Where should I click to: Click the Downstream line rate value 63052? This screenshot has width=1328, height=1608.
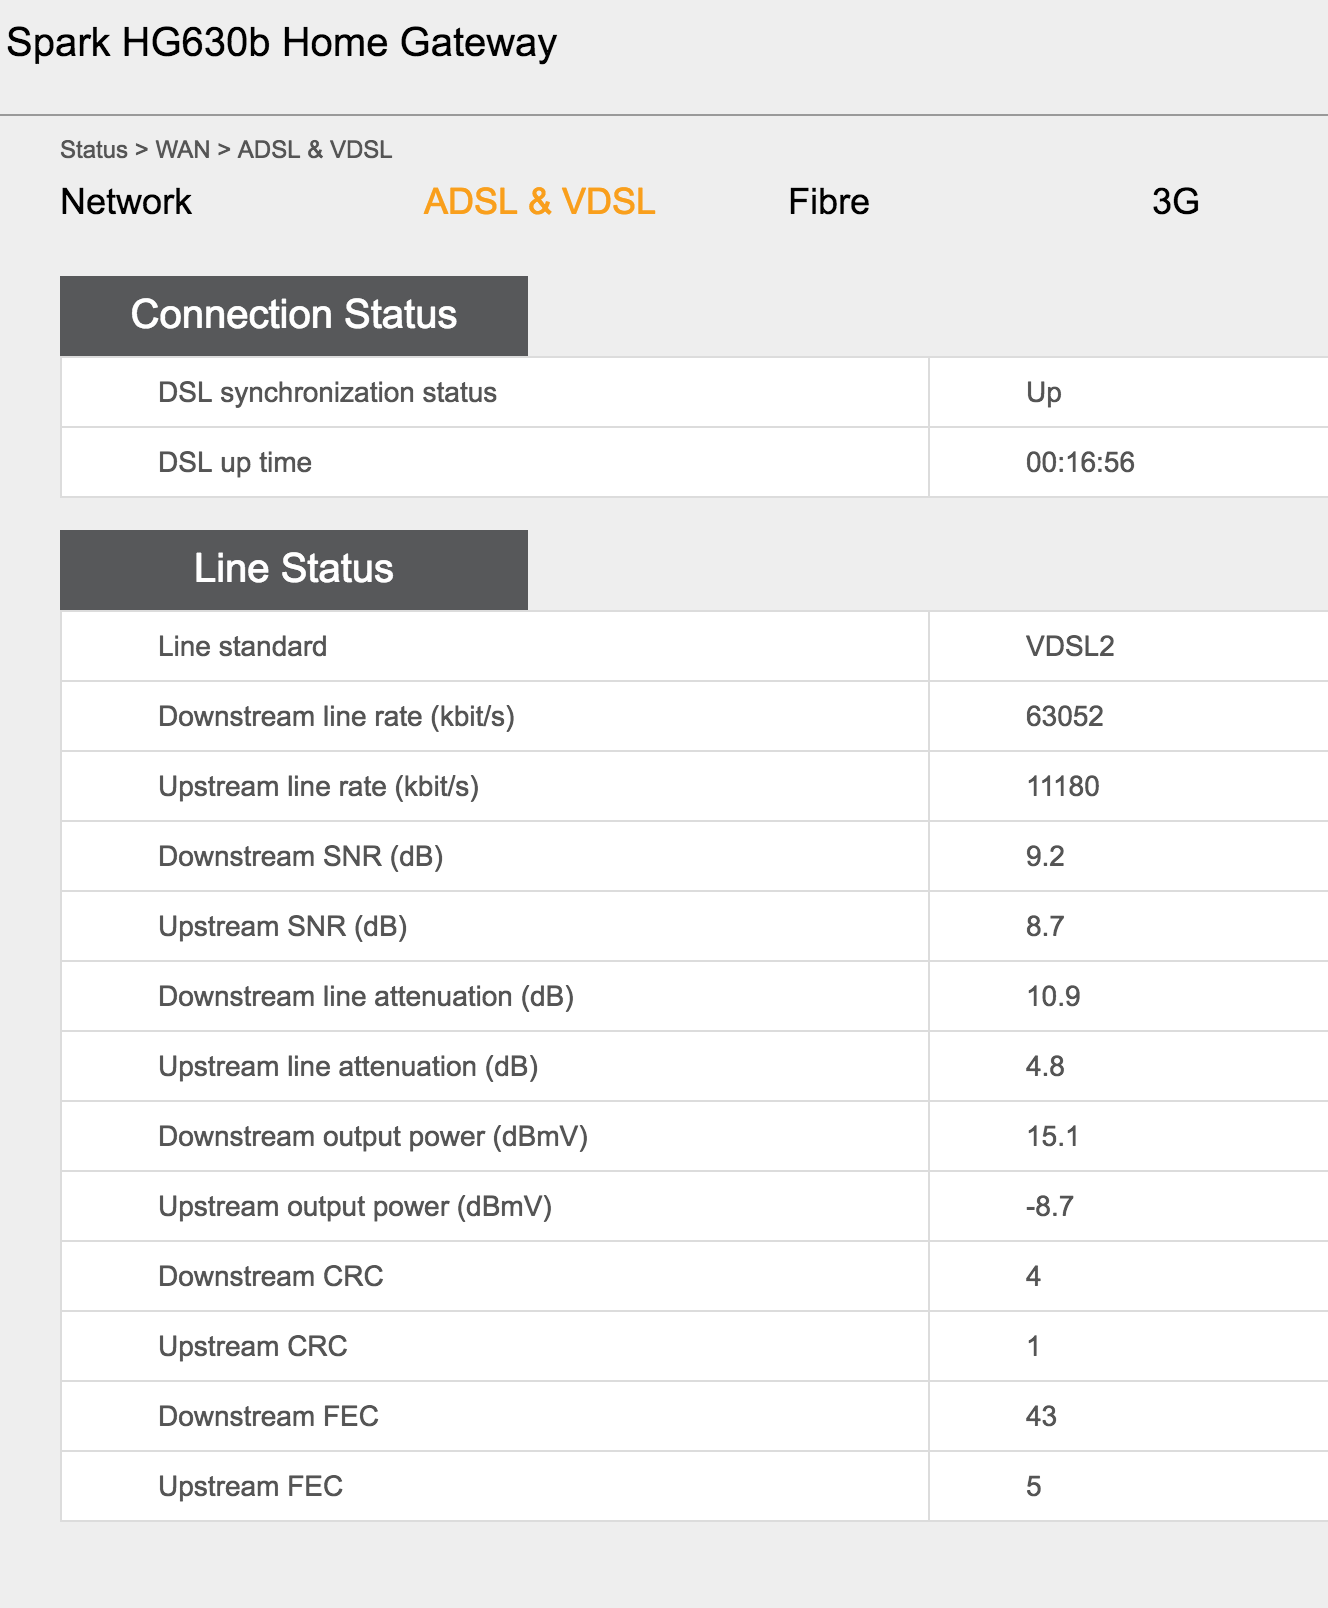1064,716
